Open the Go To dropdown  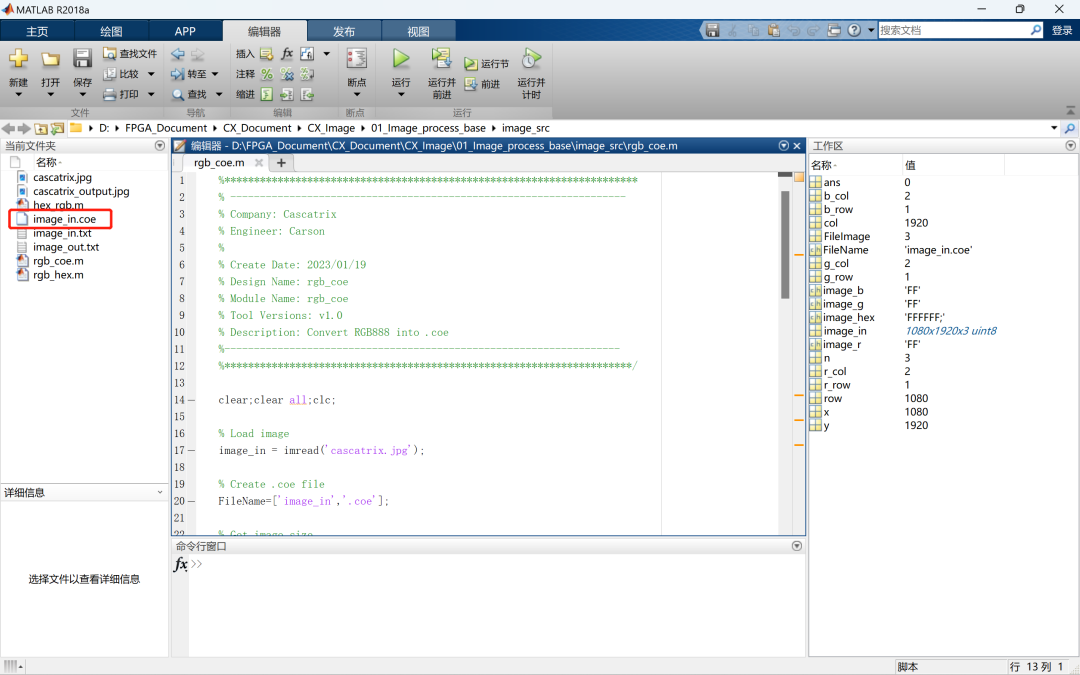(196, 74)
